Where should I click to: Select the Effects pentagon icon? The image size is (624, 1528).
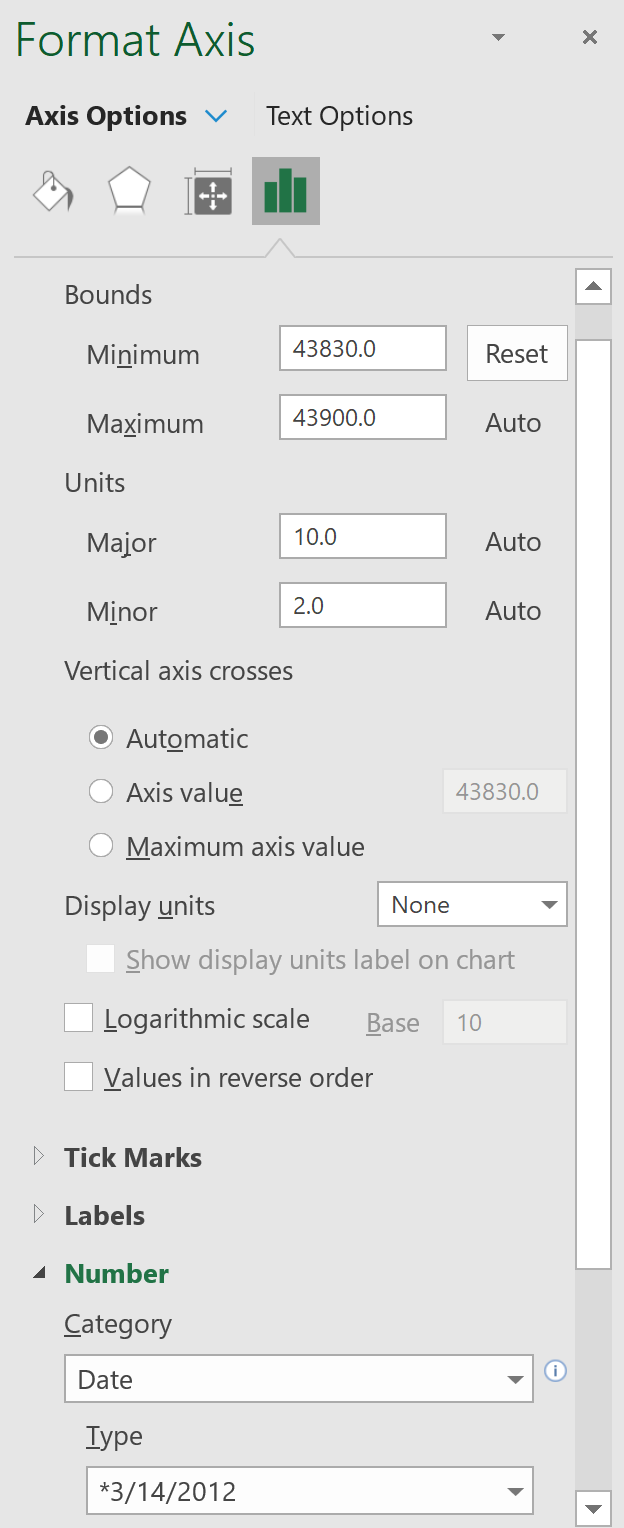point(130,191)
